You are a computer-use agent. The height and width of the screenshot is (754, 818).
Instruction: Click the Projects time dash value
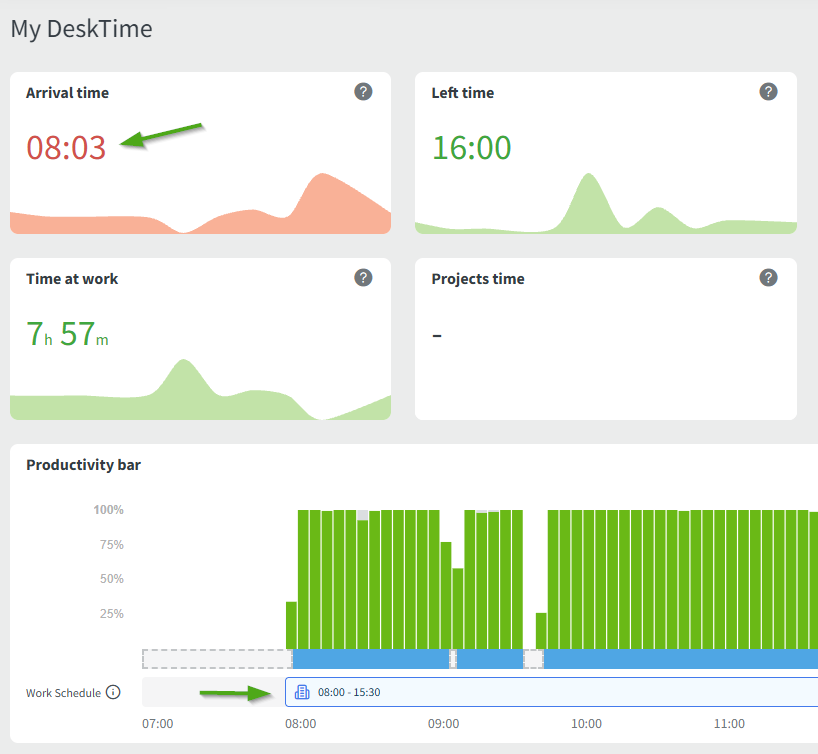[x=437, y=335]
